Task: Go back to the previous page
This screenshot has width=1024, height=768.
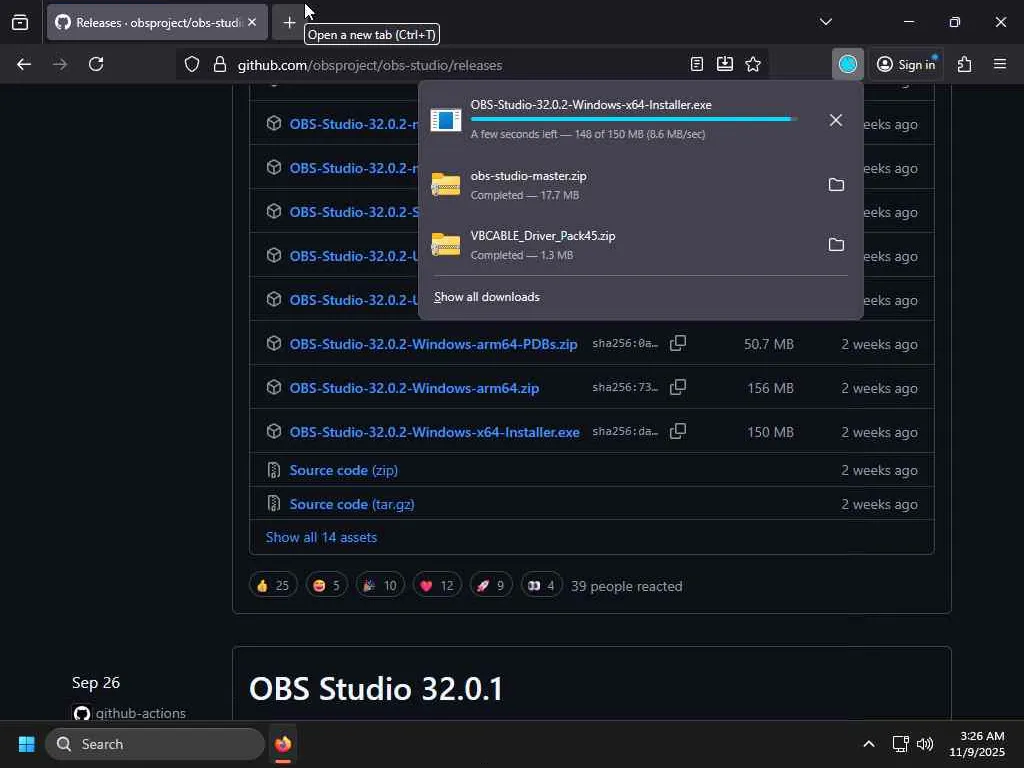Action: coord(24,64)
